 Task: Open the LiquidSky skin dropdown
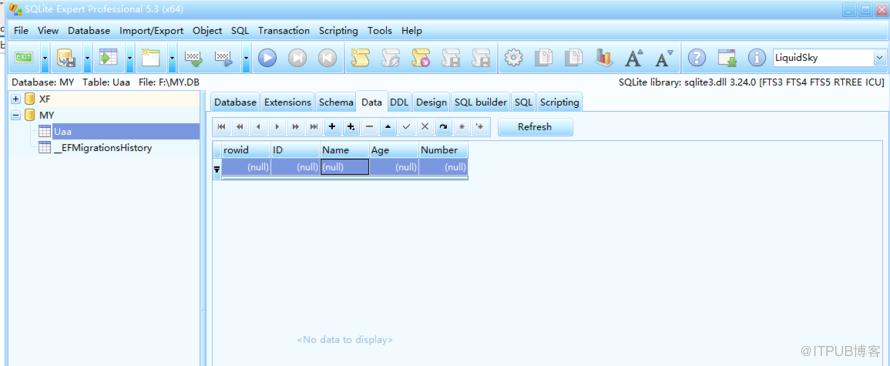click(x=880, y=58)
